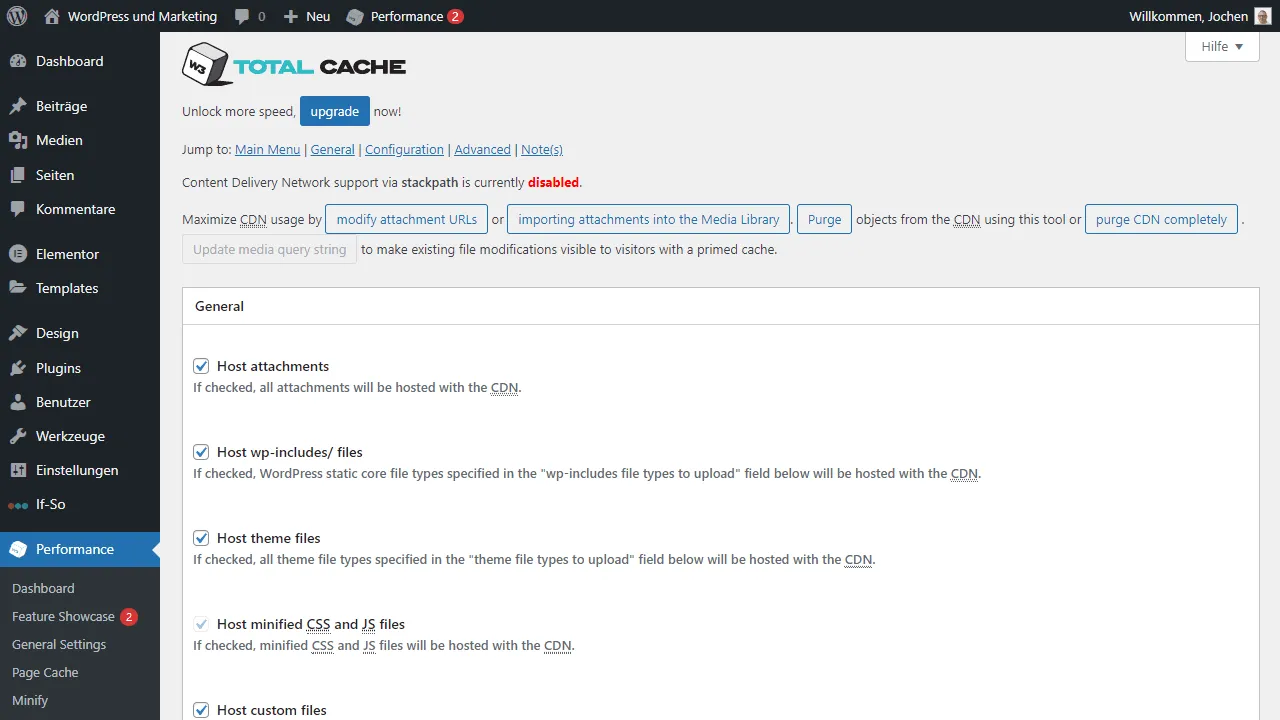The height and width of the screenshot is (720, 1280).
Task: Click importing attachments into the Media Library
Action: pyautogui.click(x=648, y=219)
